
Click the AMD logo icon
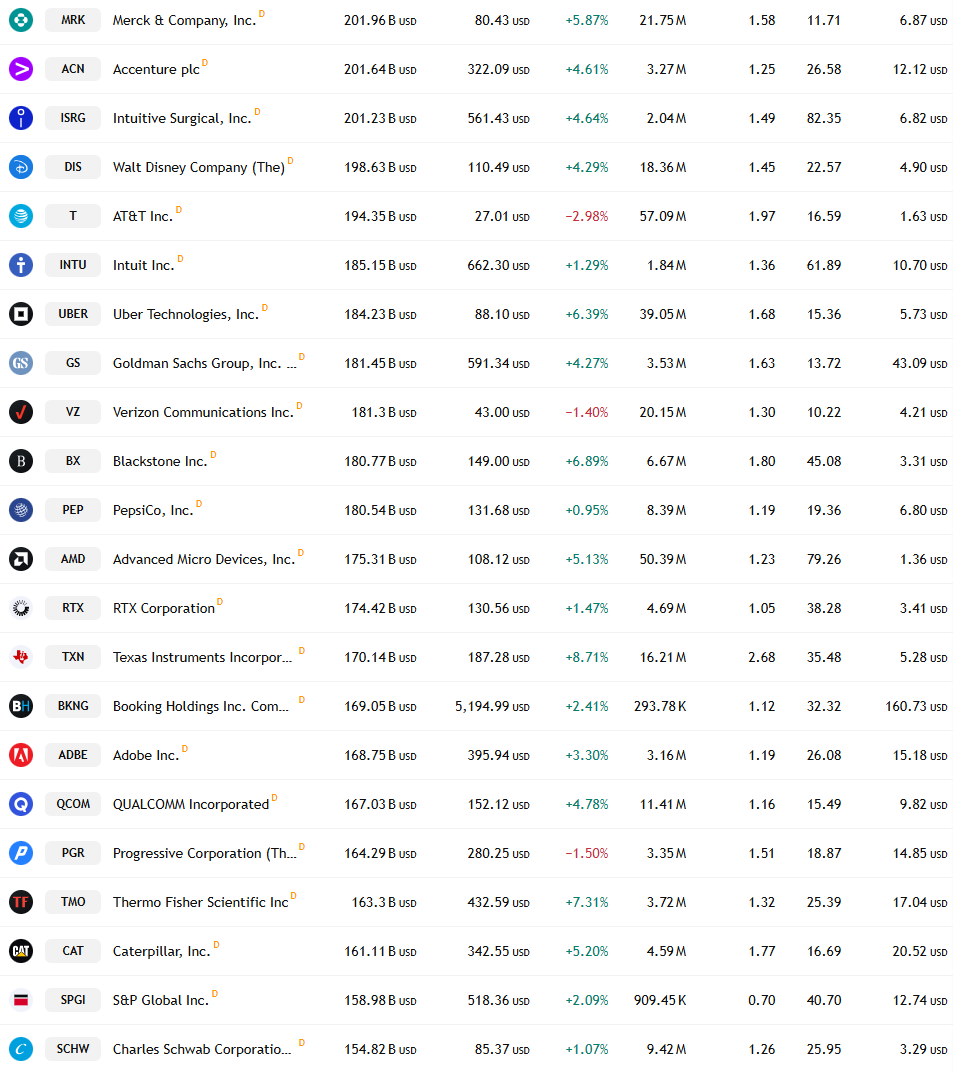coord(21,559)
